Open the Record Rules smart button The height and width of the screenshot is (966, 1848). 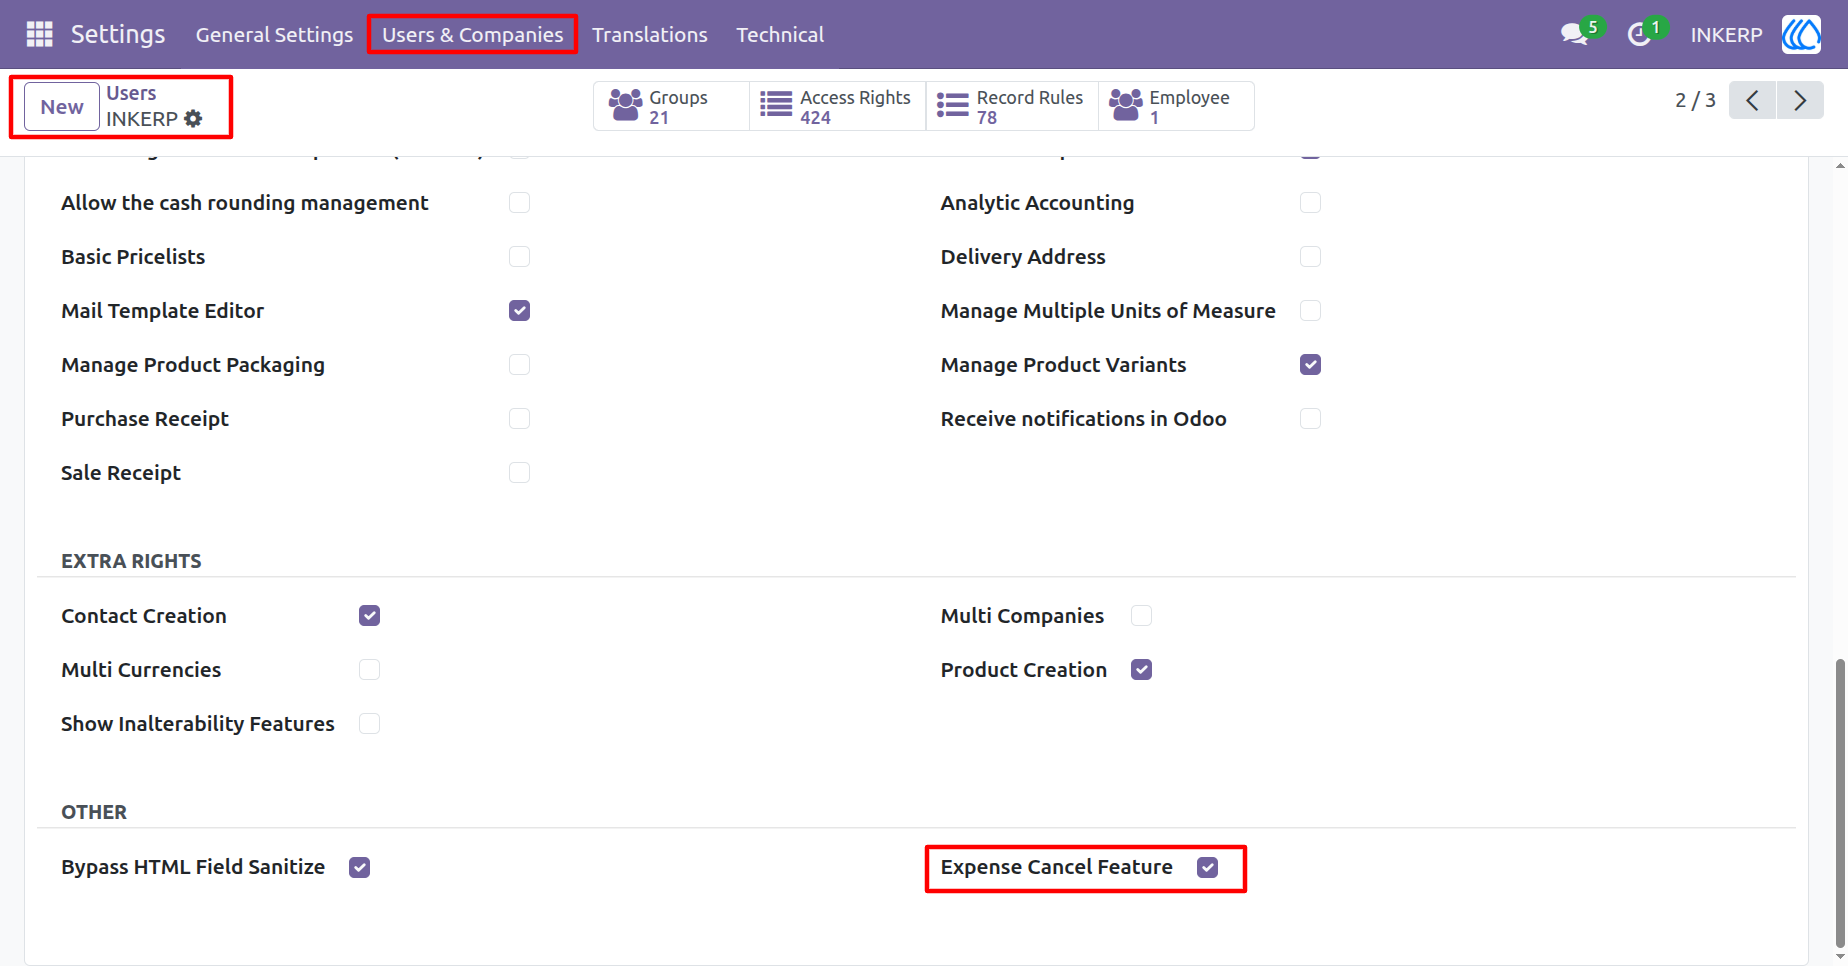(1012, 106)
